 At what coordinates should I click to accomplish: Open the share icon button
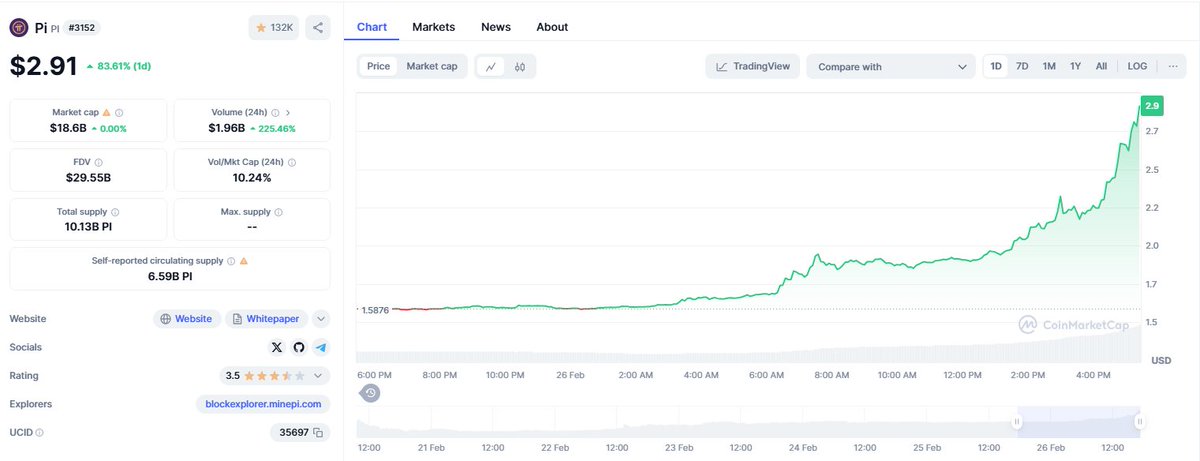tap(317, 28)
